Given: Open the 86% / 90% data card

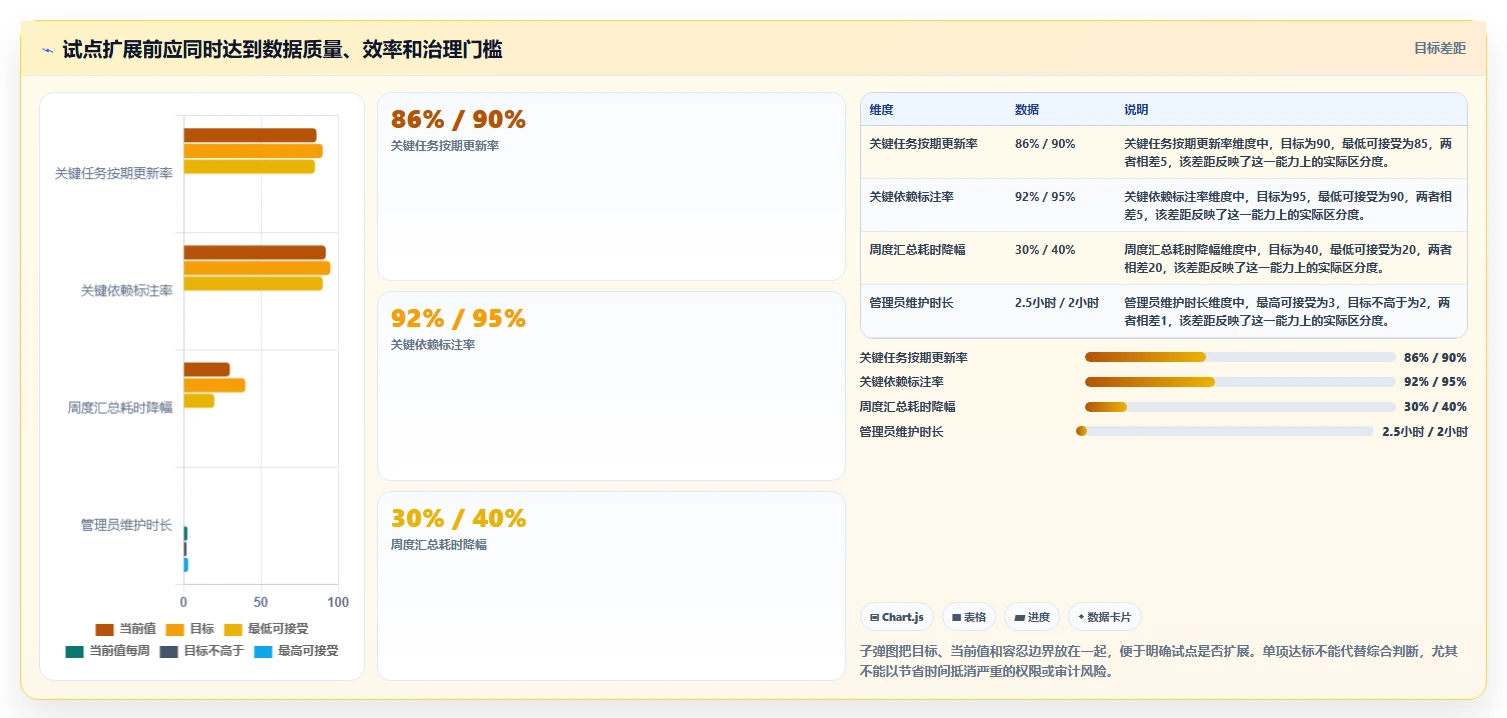Looking at the screenshot, I should tap(611, 186).
